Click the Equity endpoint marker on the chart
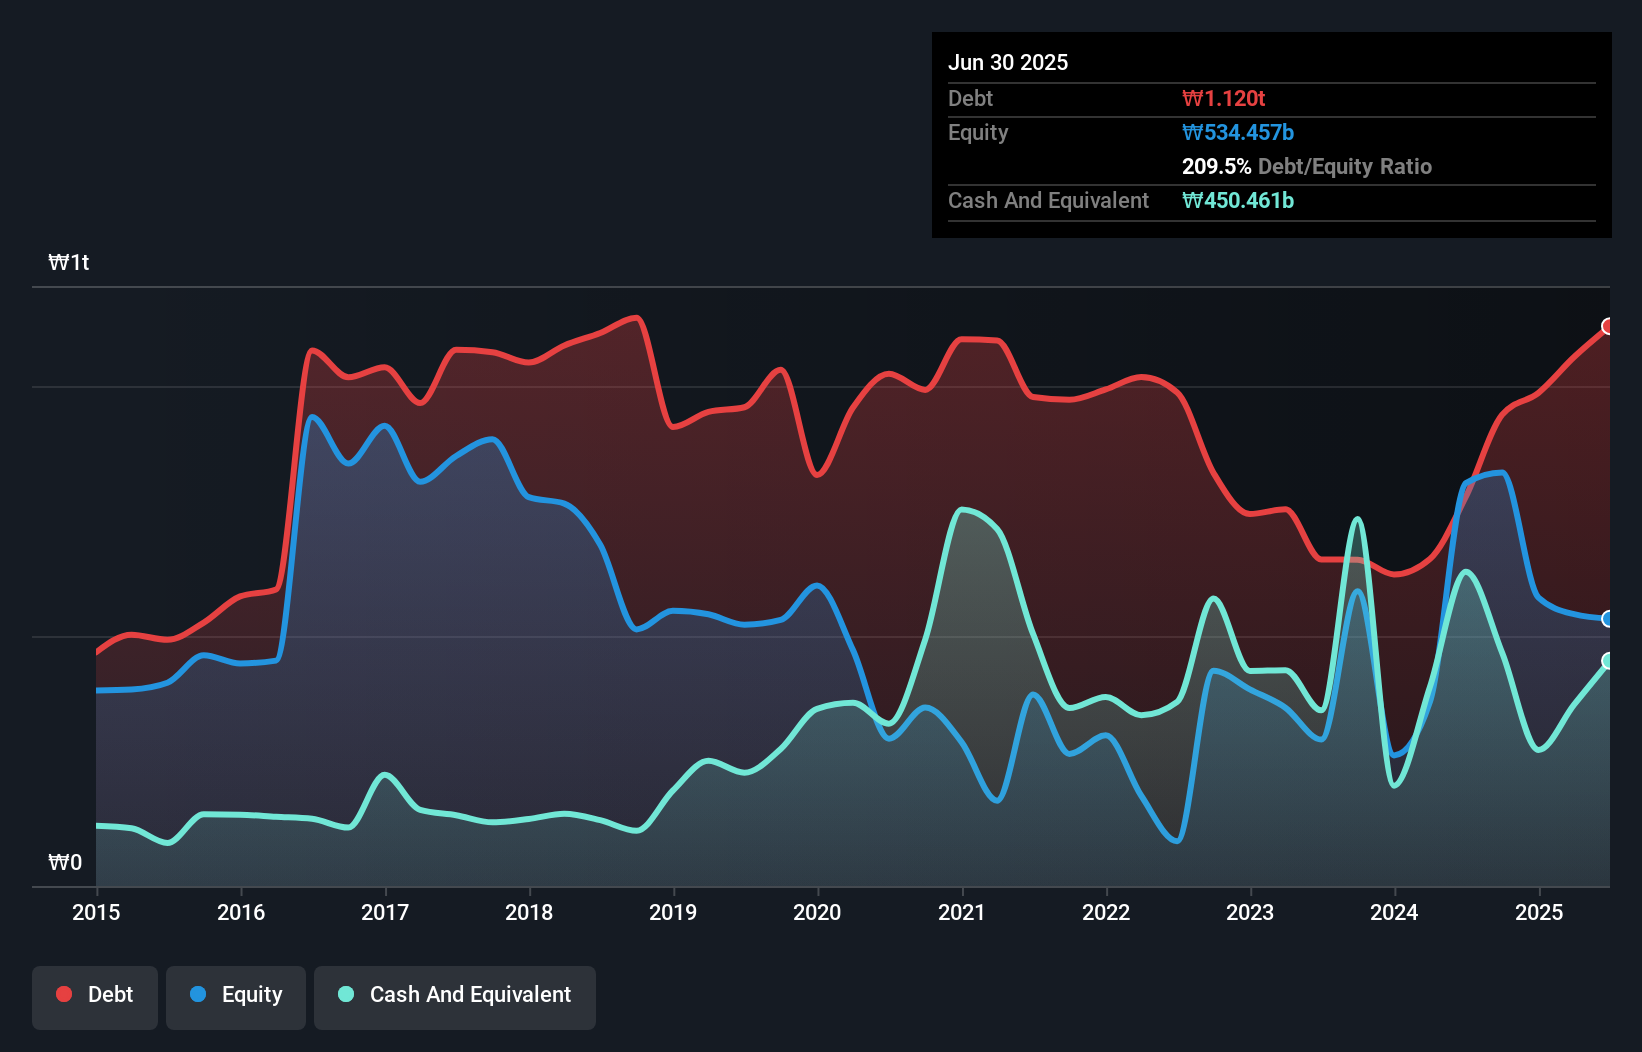The height and width of the screenshot is (1052, 1642). tap(1607, 620)
